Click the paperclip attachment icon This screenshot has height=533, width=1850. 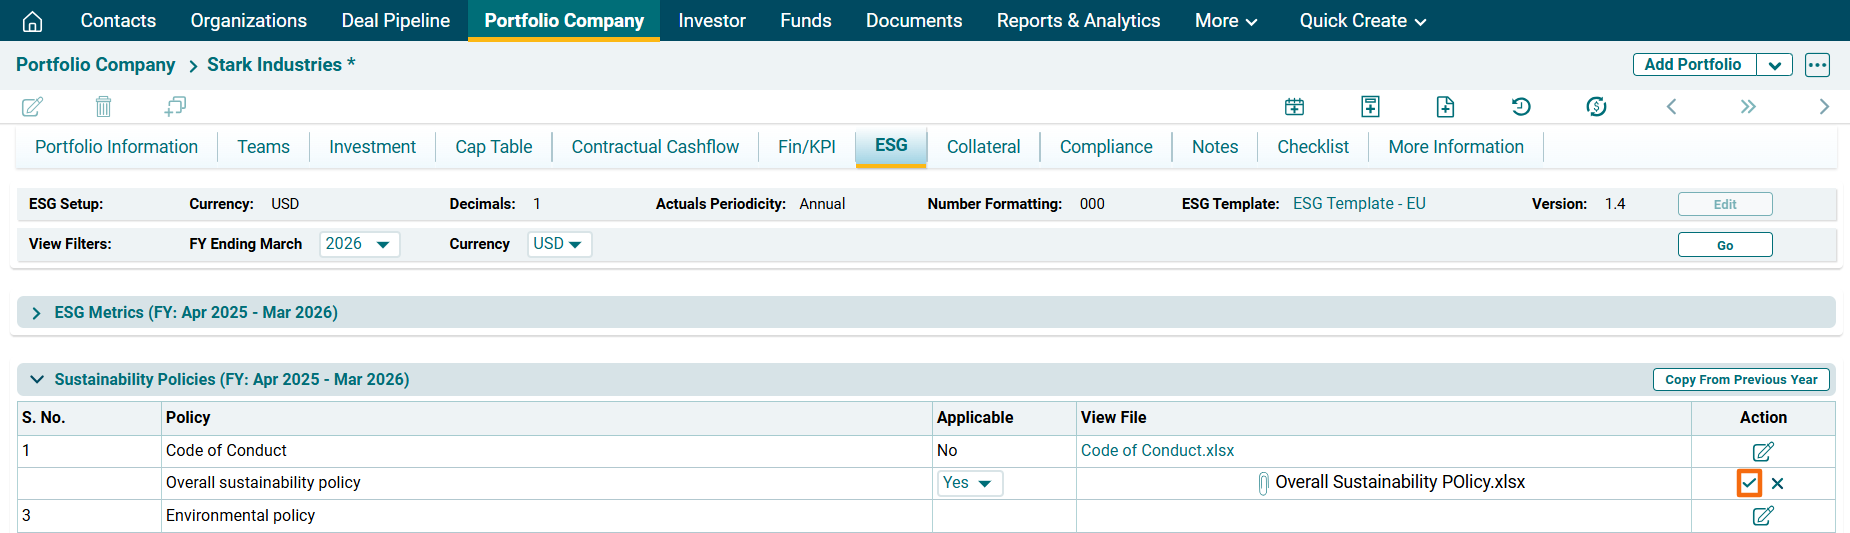1263,483
